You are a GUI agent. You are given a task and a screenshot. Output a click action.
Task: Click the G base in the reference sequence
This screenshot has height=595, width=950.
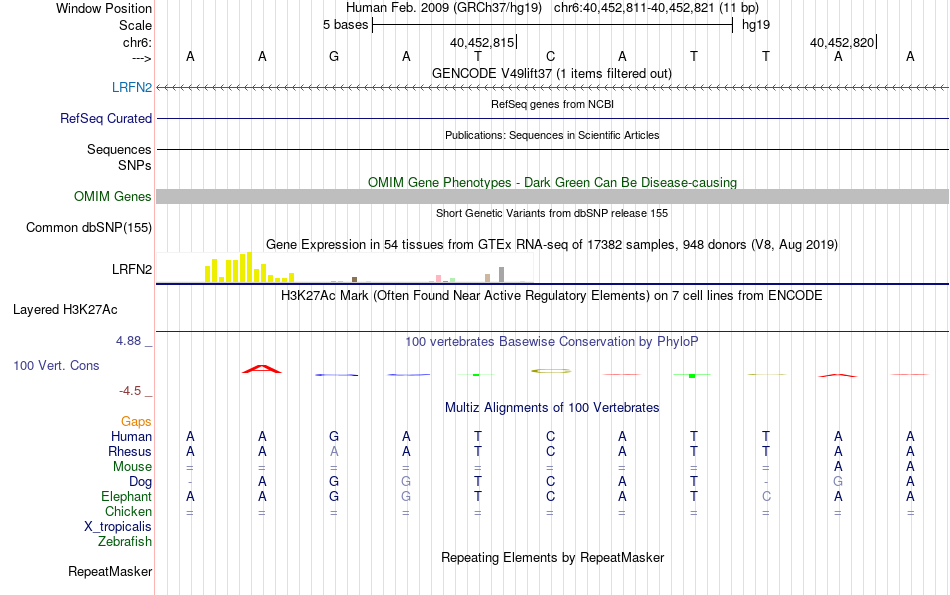[334, 56]
